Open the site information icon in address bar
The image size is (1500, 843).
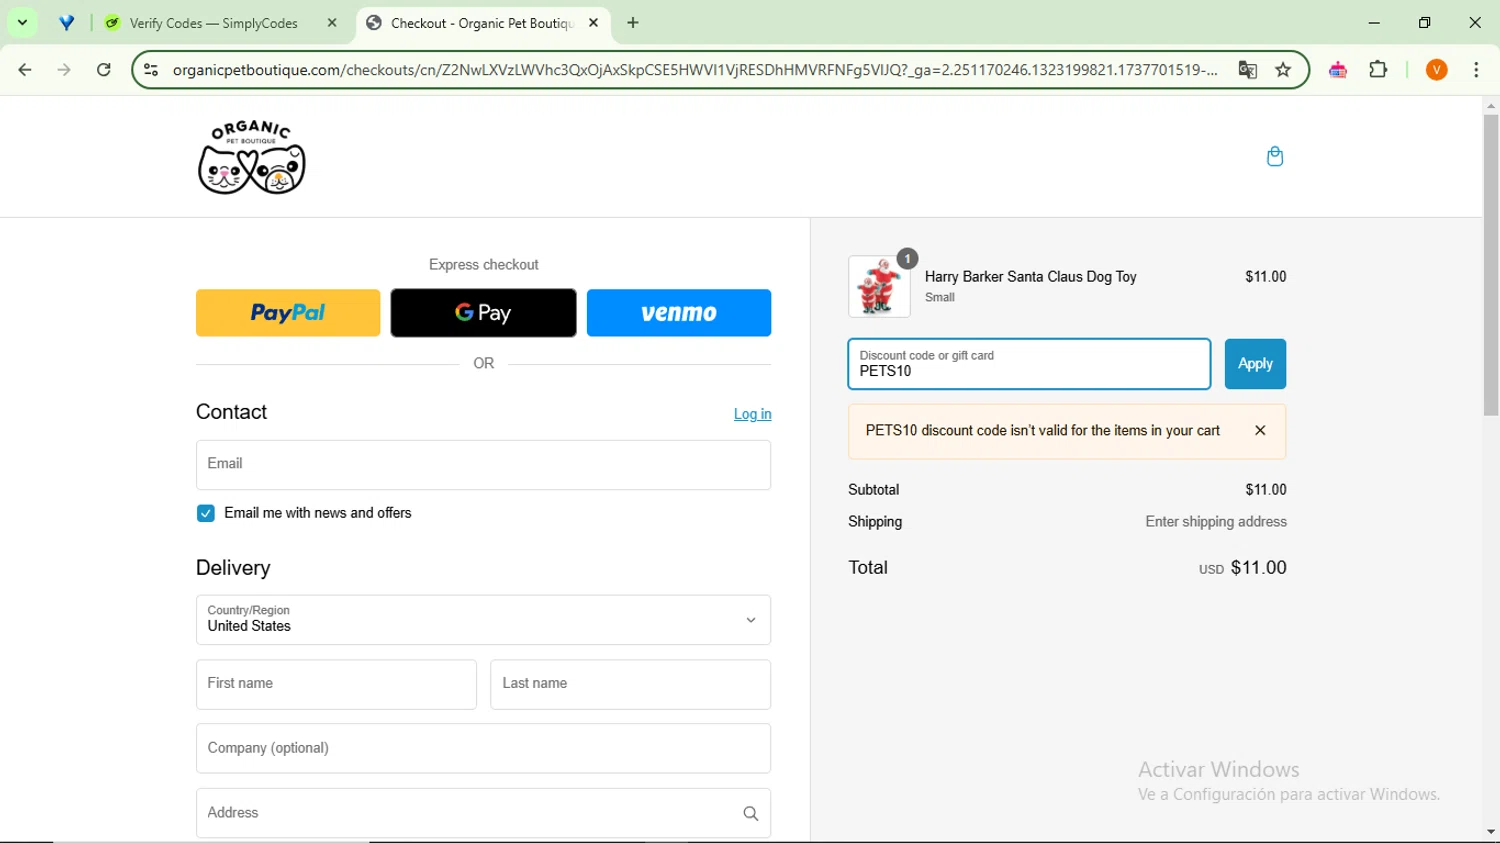point(151,70)
